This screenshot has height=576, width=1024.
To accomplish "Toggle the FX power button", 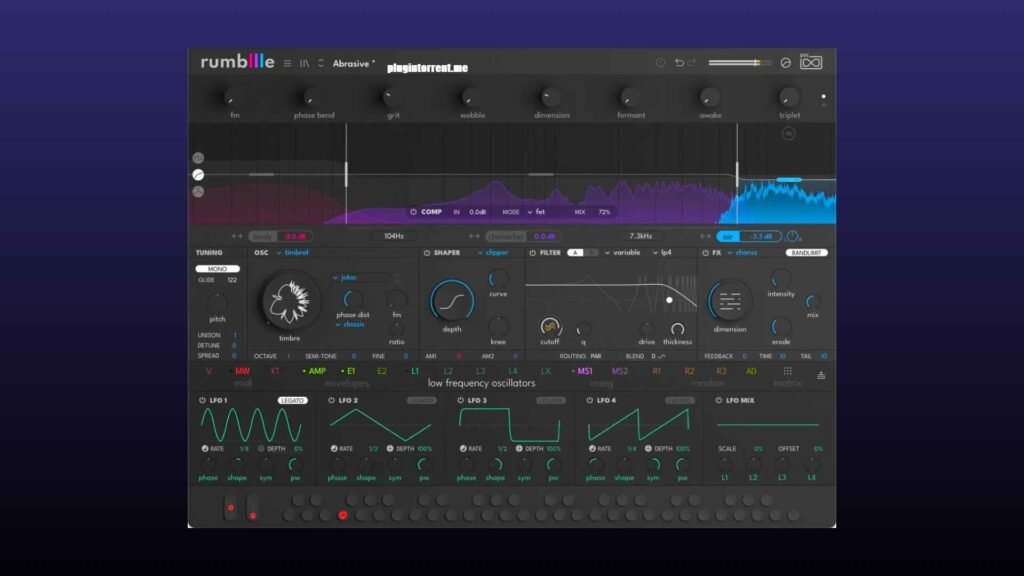I will click(705, 253).
